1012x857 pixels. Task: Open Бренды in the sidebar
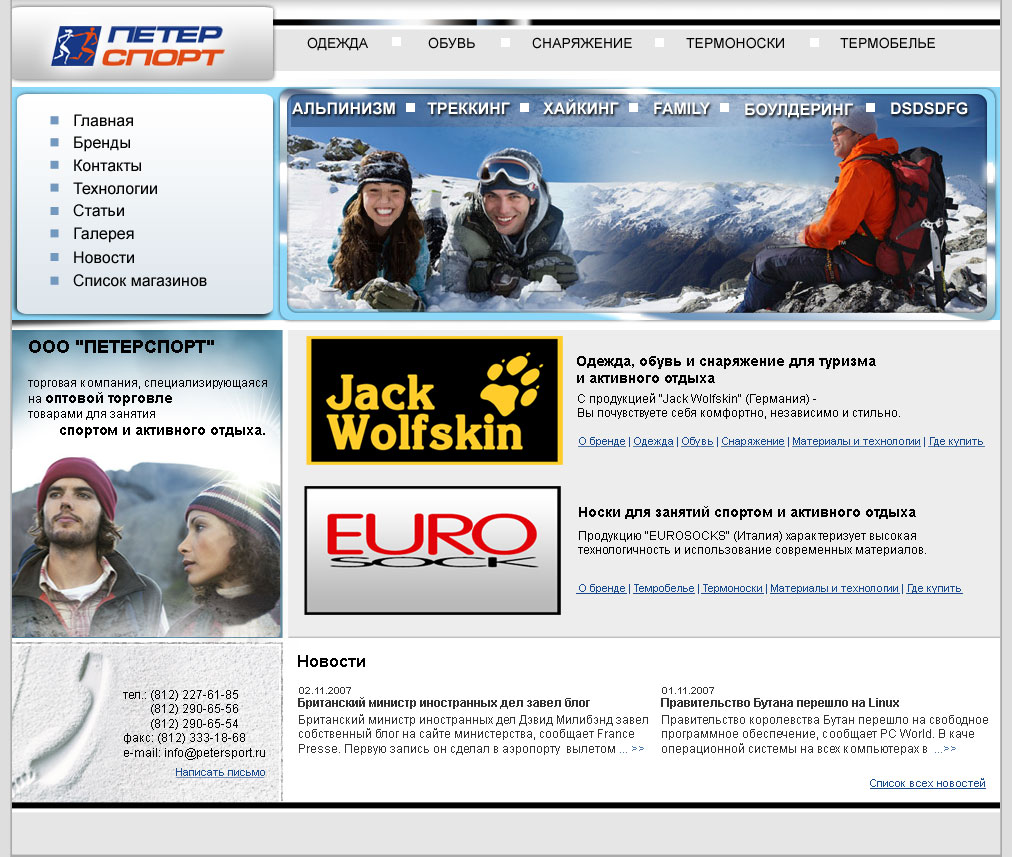[102, 143]
